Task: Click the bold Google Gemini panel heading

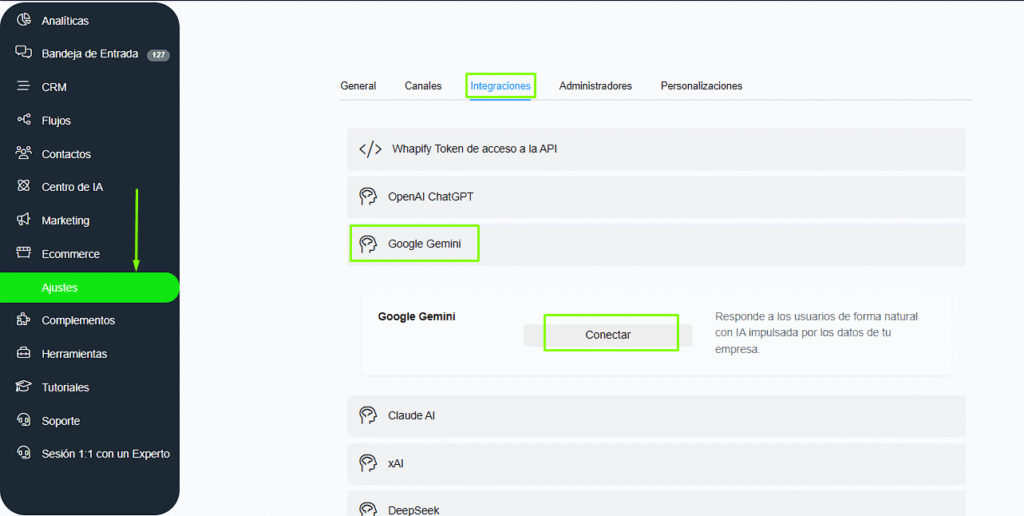Action: tap(417, 317)
